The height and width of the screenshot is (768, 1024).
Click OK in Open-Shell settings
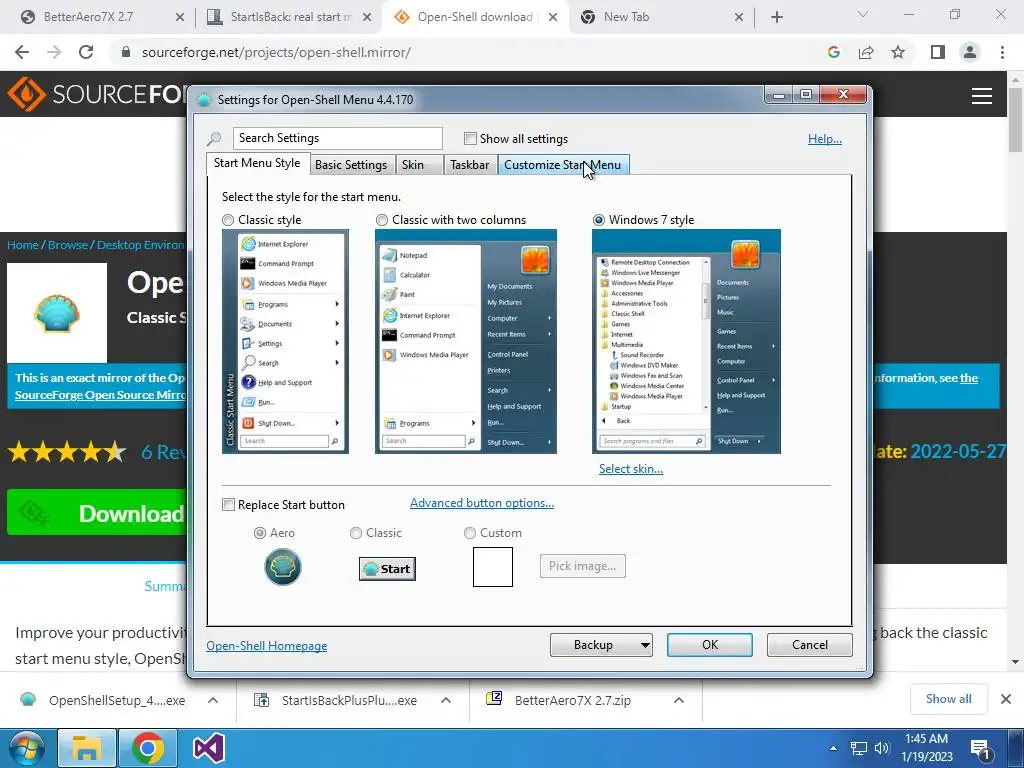click(710, 645)
